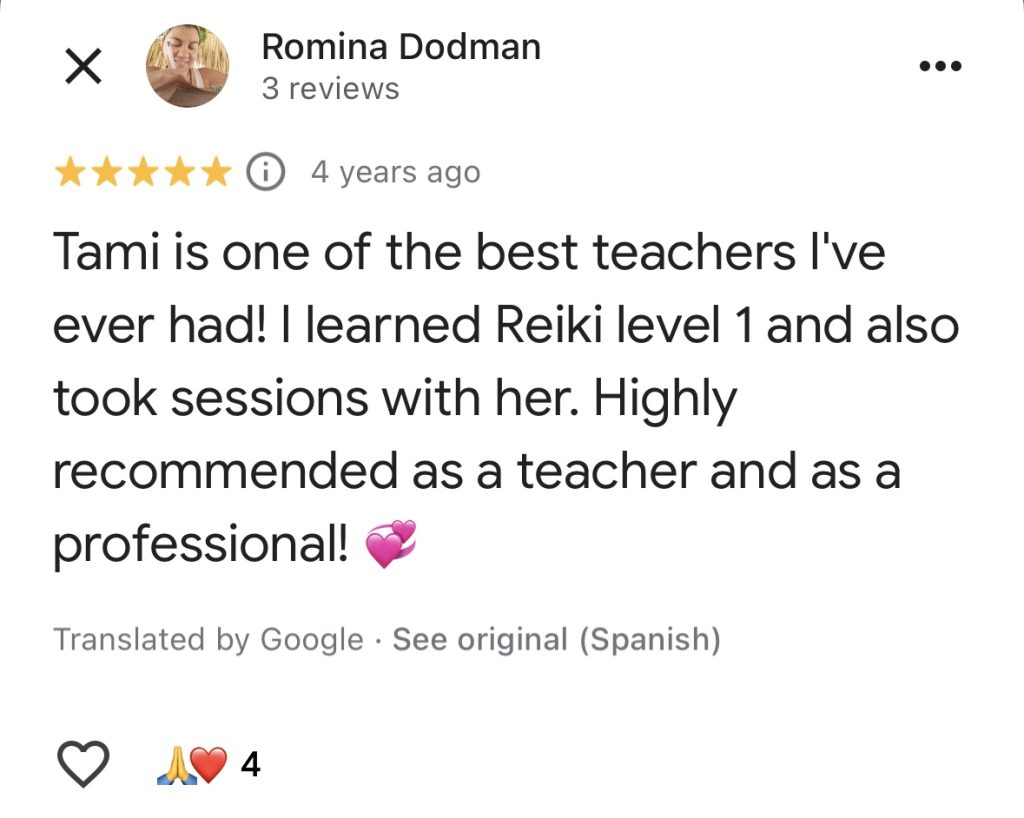The width and height of the screenshot is (1024, 818).
Task: Click the first rating star
Action: 70,173
